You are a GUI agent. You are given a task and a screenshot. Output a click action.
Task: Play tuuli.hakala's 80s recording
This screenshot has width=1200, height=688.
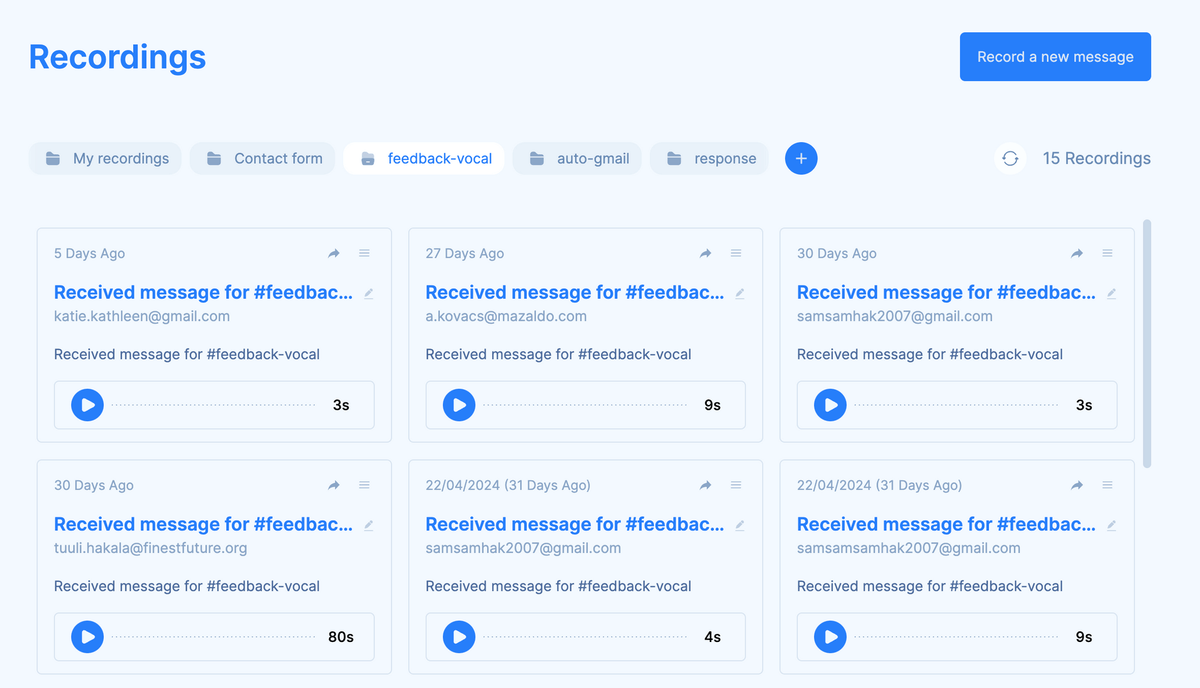point(88,637)
